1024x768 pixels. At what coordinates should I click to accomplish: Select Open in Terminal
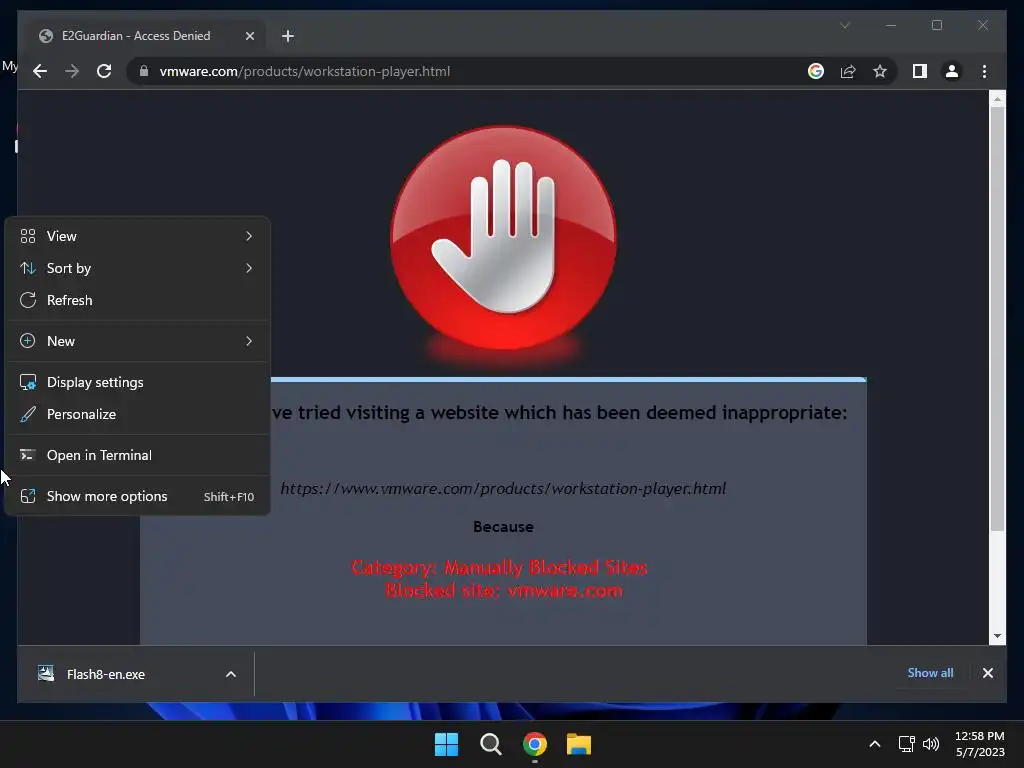coord(137,455)
